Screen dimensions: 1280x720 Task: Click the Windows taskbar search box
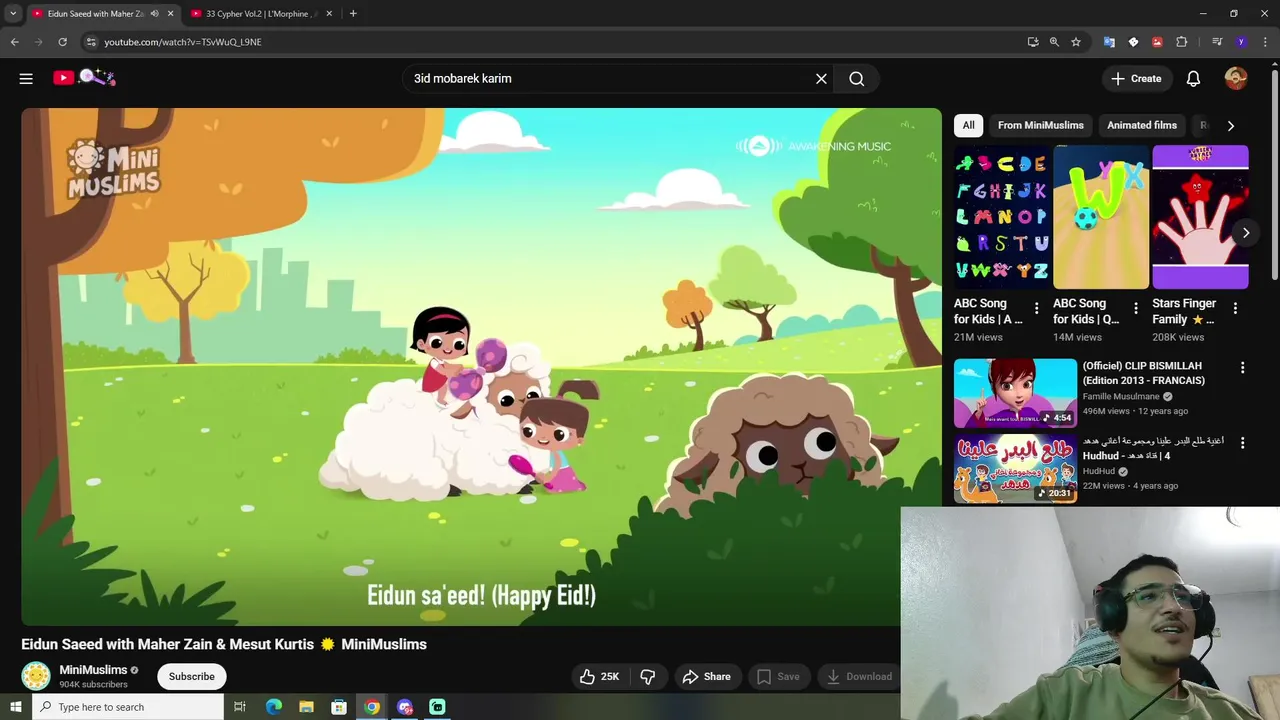click(128, 707)
